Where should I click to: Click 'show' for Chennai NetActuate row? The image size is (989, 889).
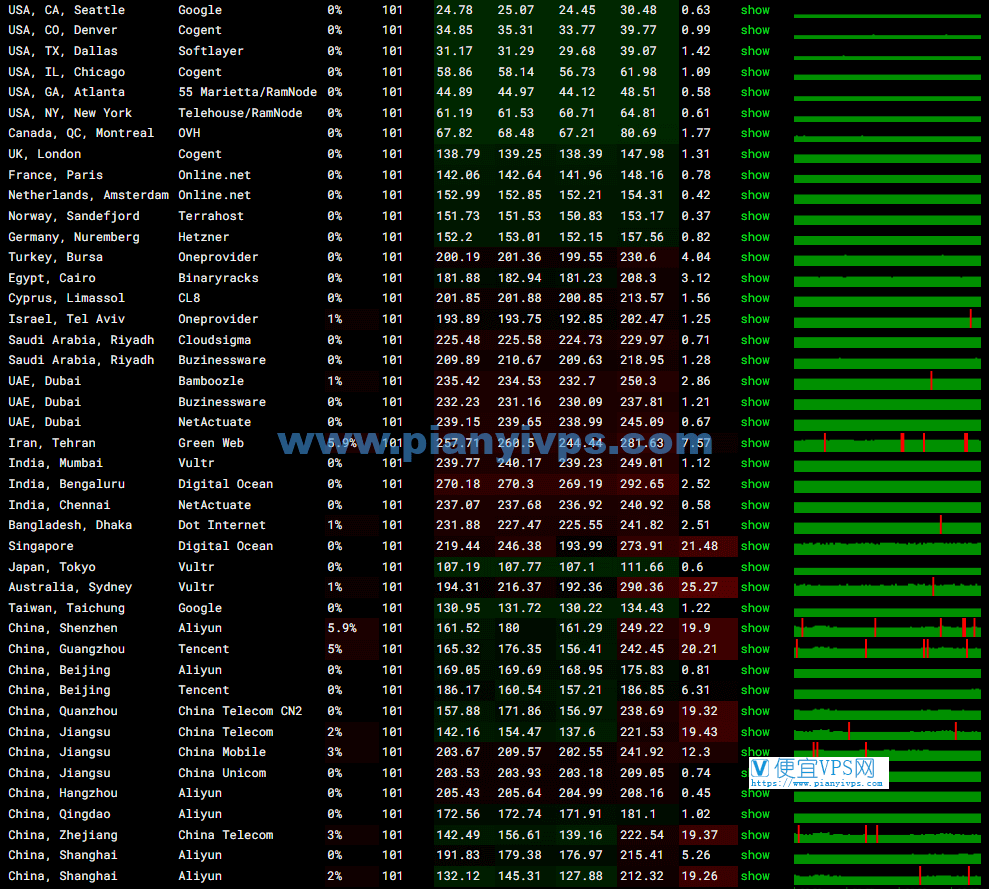pos(755,504)
